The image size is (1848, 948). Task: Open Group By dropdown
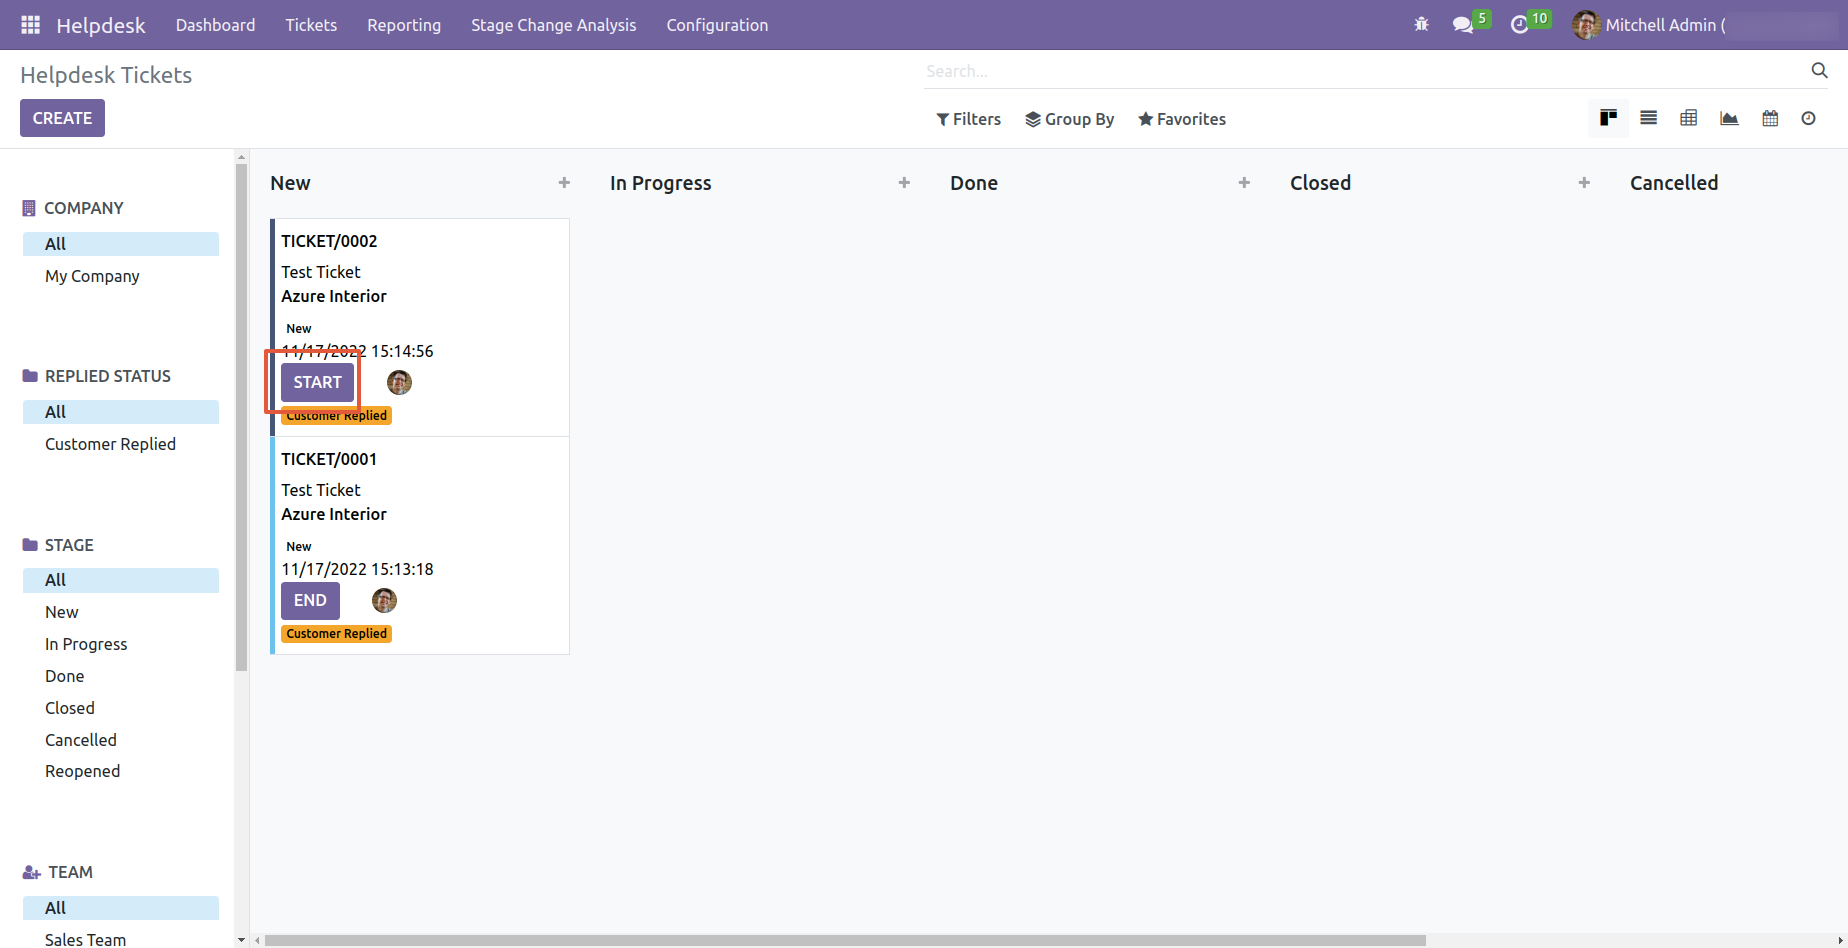pos(1069,119)
